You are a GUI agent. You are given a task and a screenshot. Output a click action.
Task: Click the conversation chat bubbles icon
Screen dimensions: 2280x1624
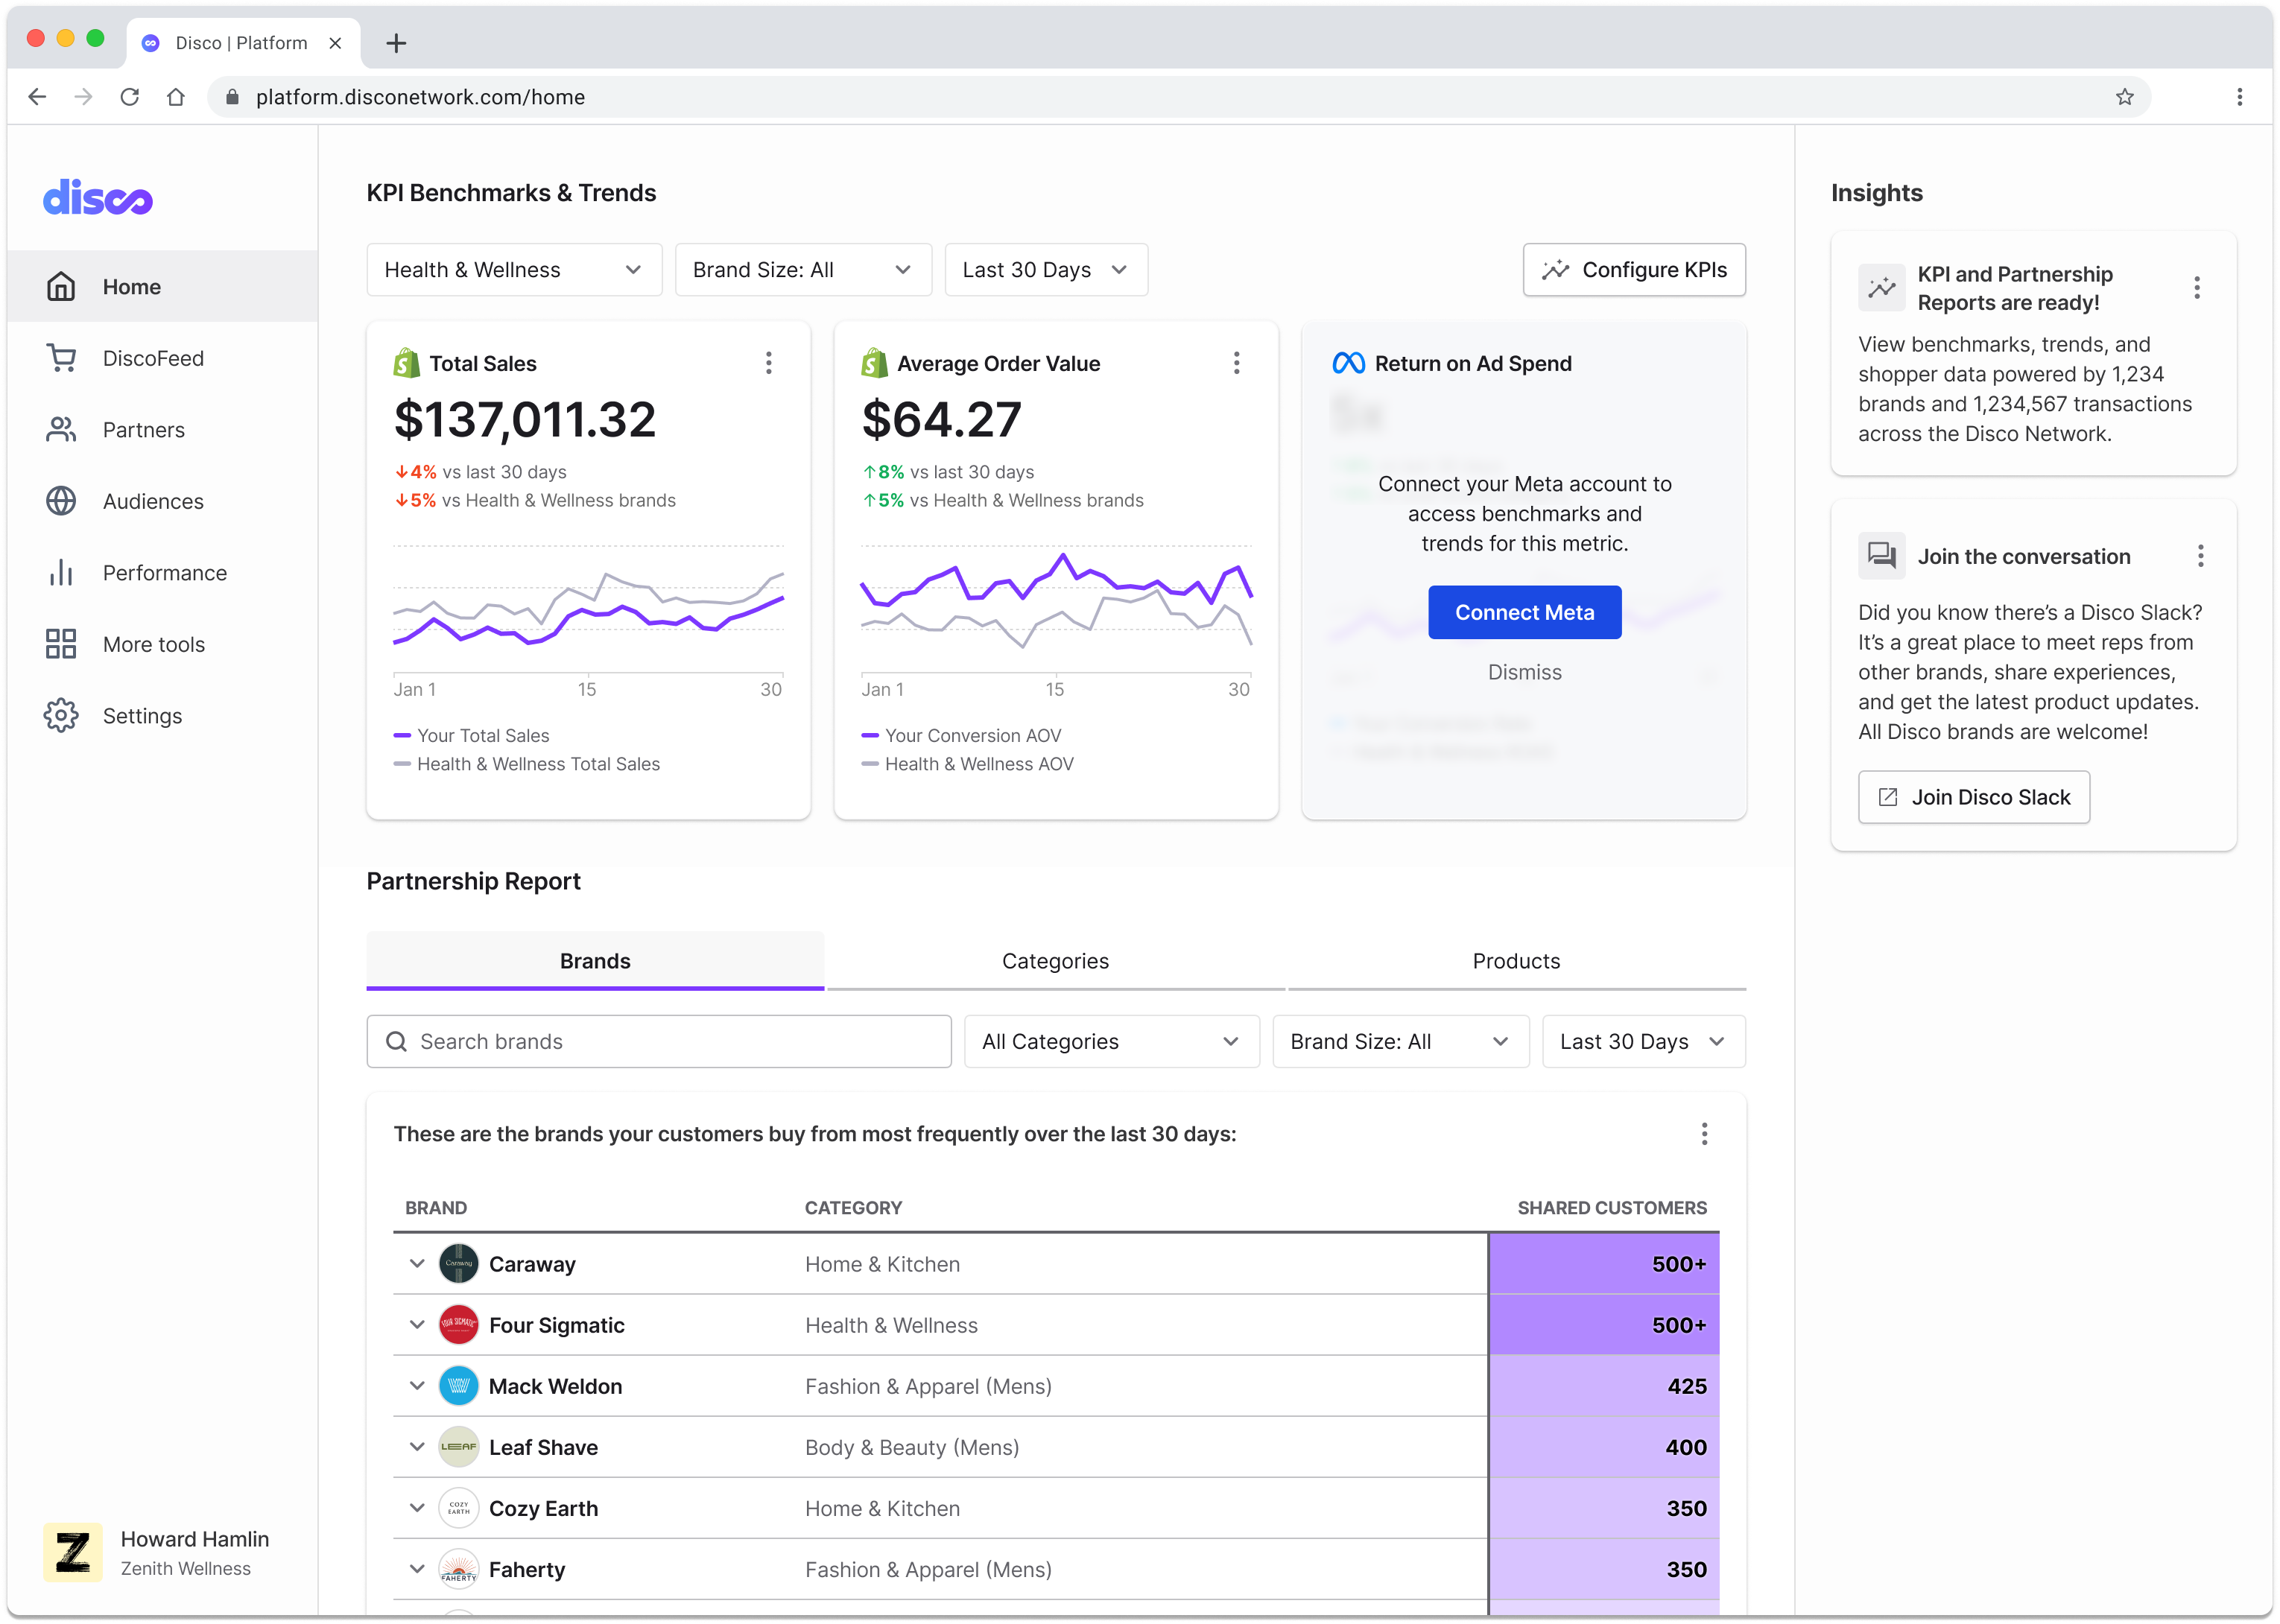(x=1881, y=556)
